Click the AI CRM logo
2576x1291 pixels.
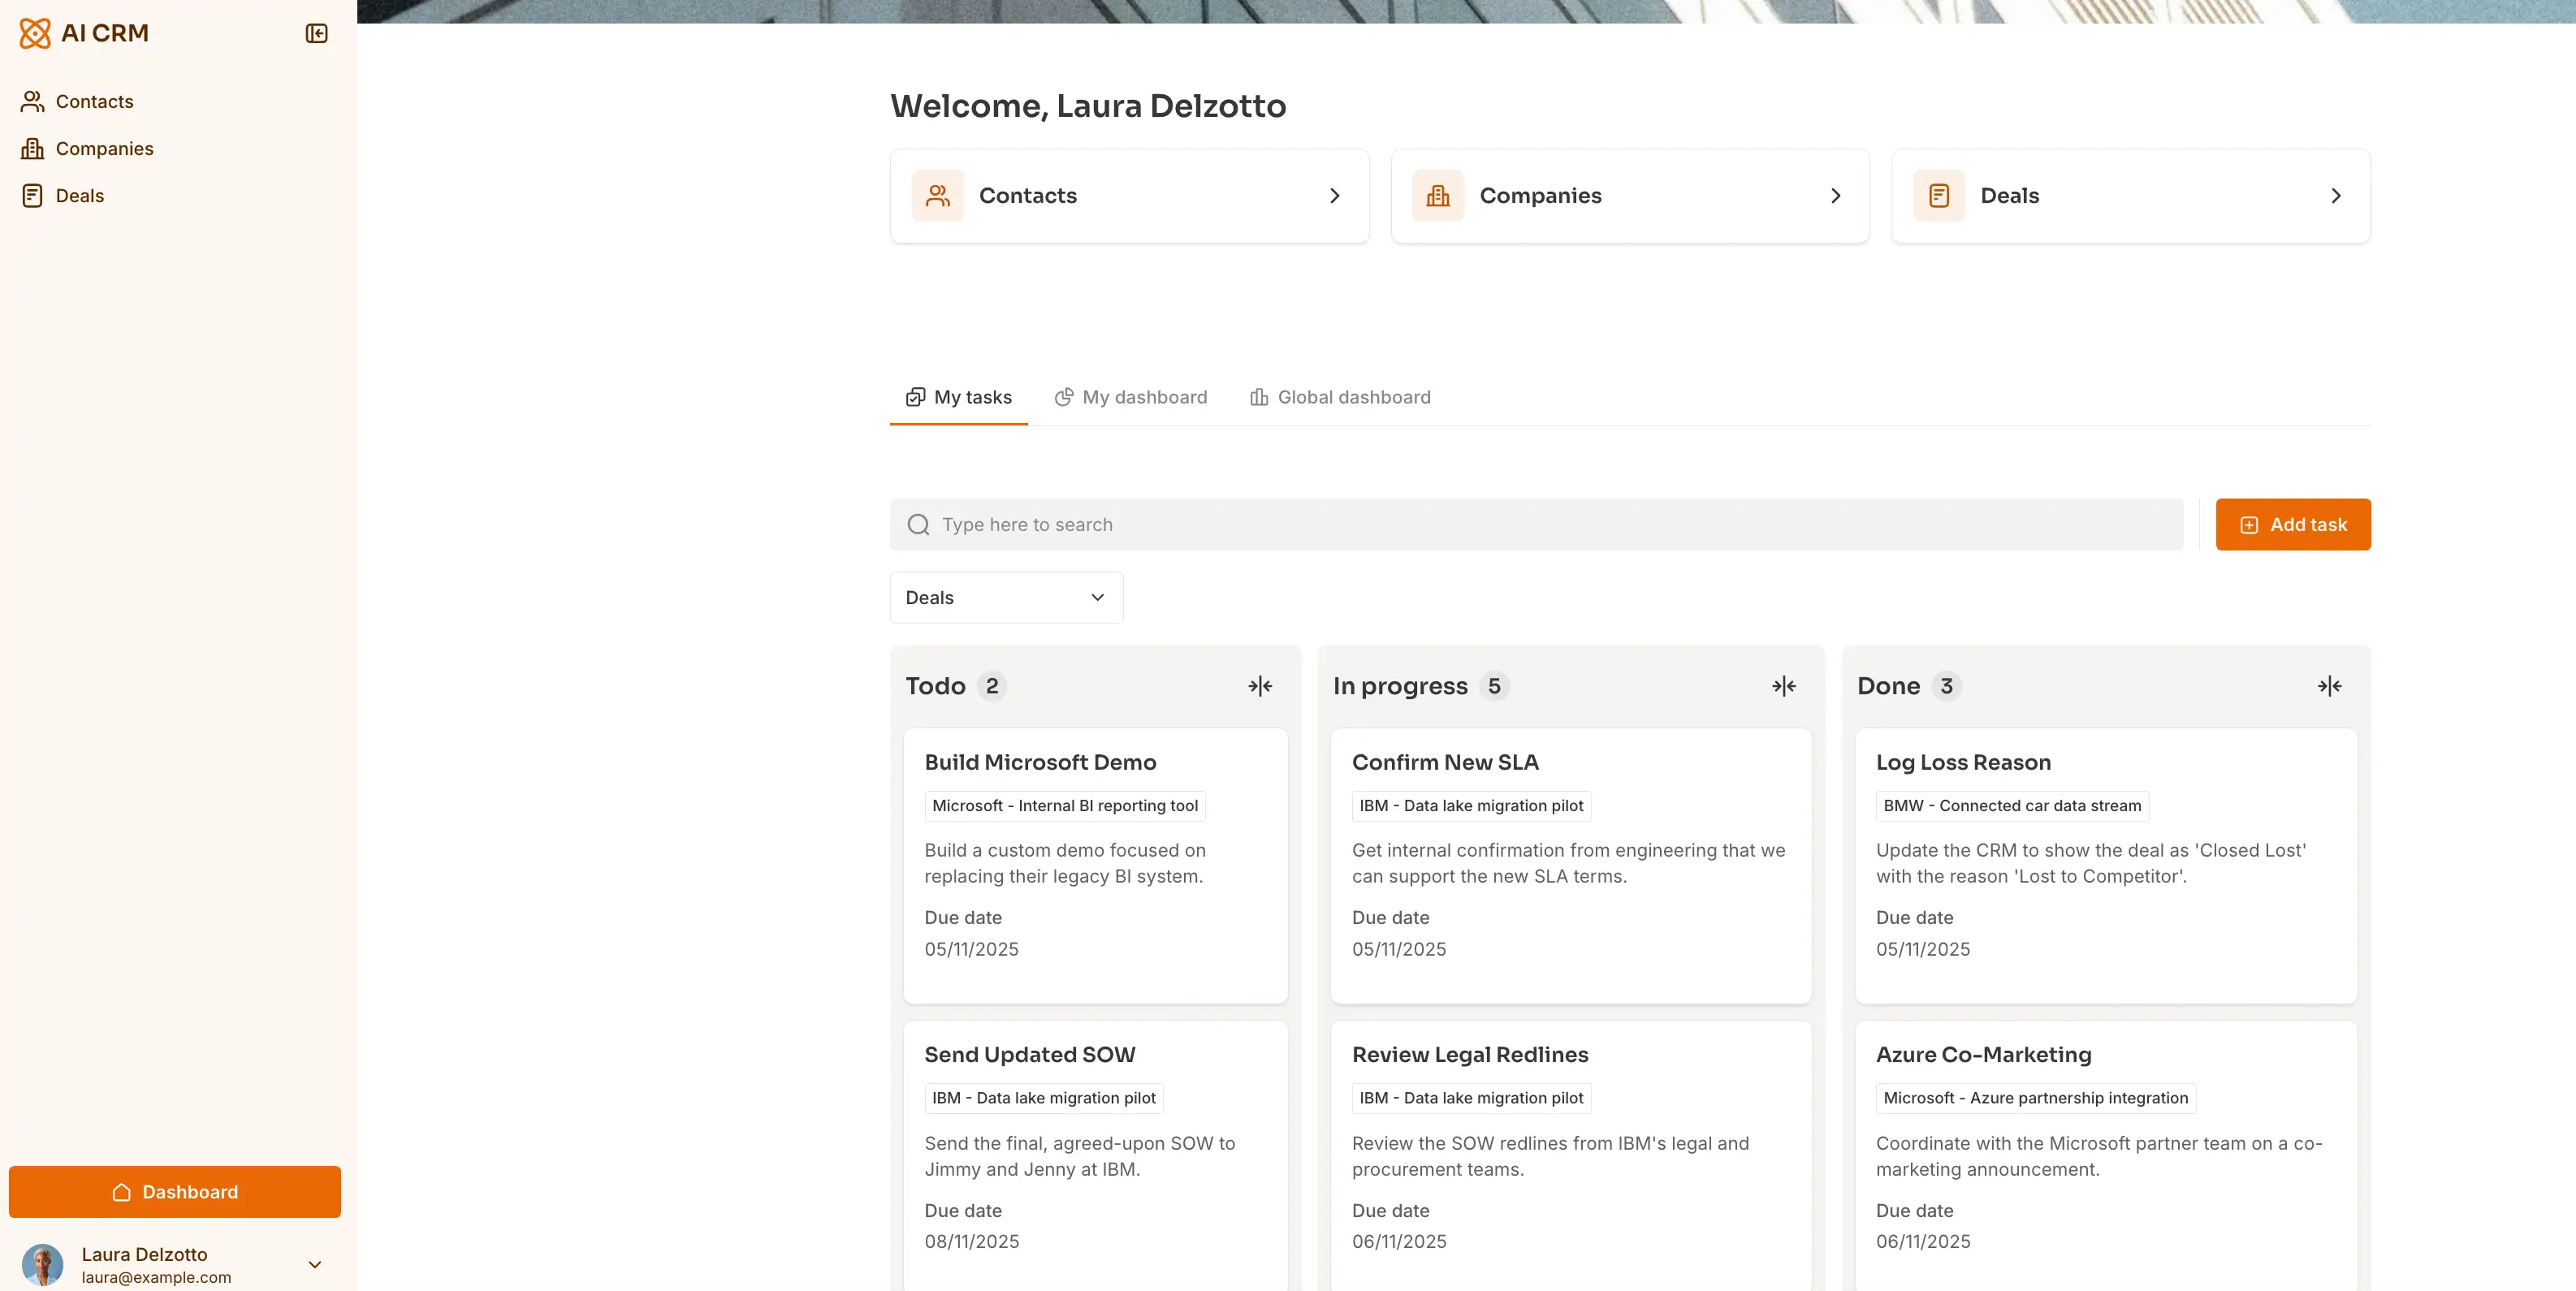pos(85,32)
